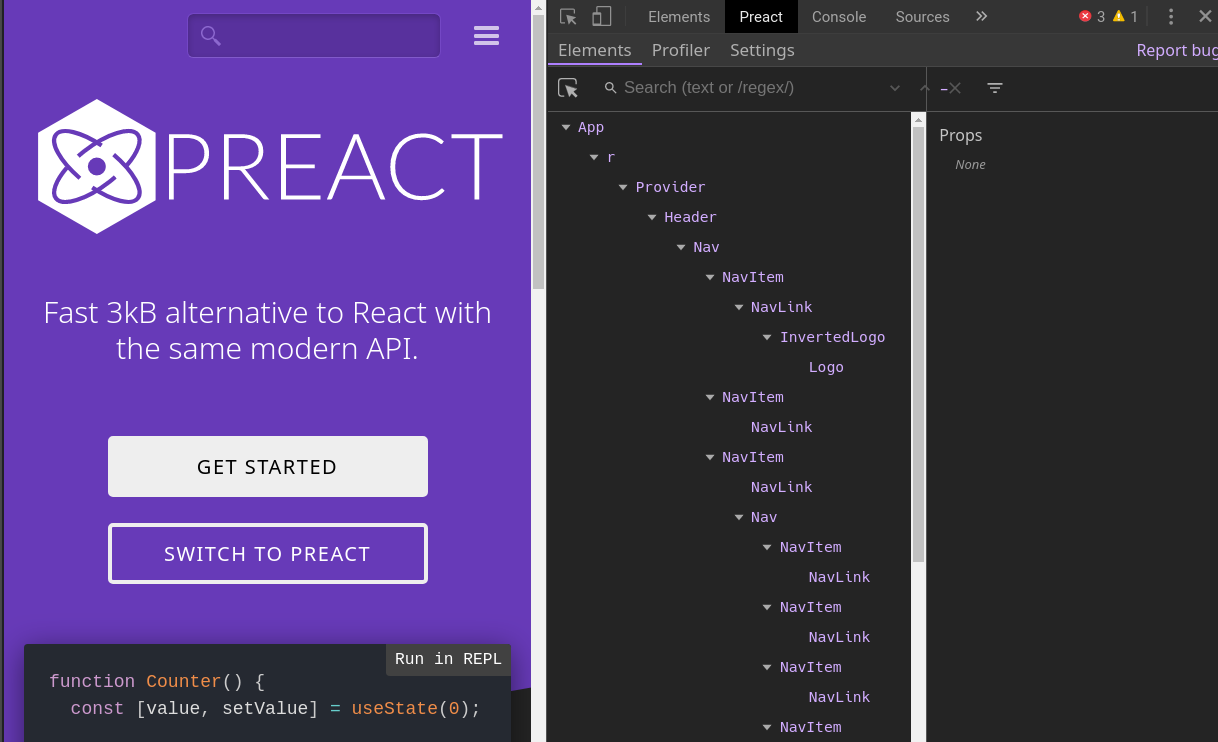
Task: Select Preact Elements sub-tab under main tabs
Action: [x=595, y=50]
